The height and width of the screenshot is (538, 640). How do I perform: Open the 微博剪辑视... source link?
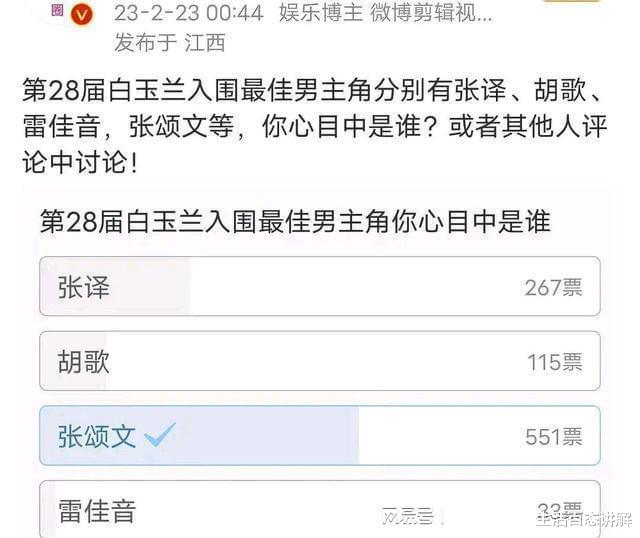[x=431, y=13]
